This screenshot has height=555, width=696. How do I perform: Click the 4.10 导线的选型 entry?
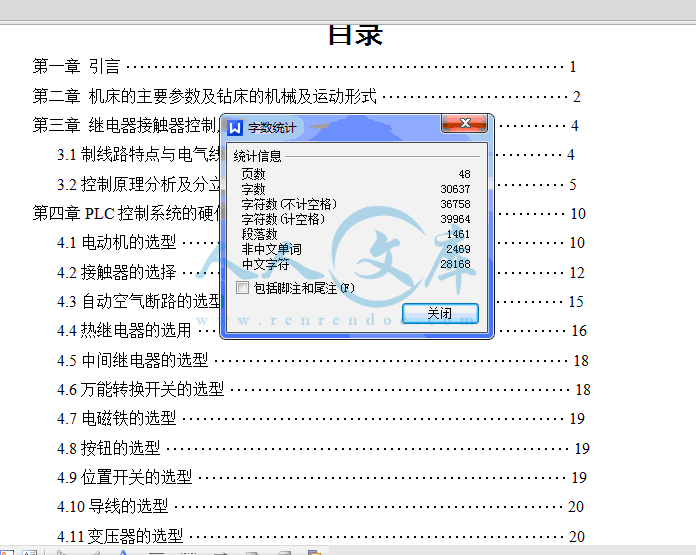pyautogui.click(x=320, y=507)
